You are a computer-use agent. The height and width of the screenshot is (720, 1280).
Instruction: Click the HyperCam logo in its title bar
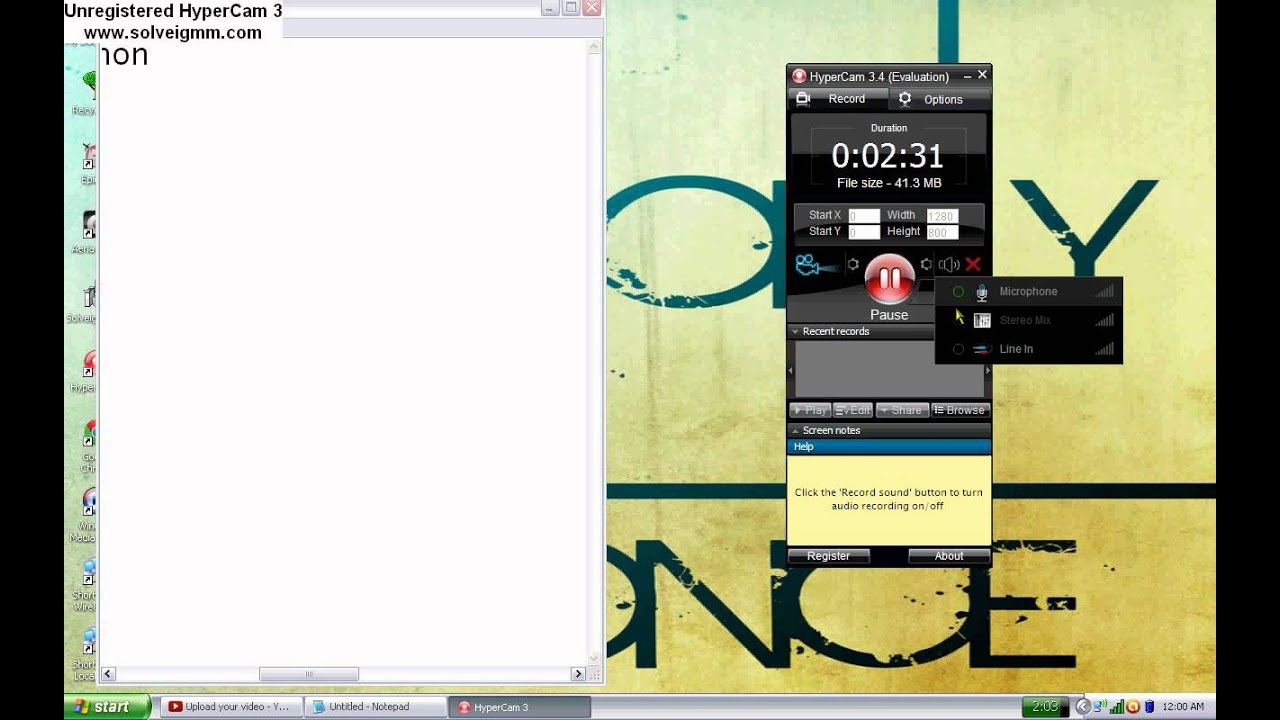[799, 76]
